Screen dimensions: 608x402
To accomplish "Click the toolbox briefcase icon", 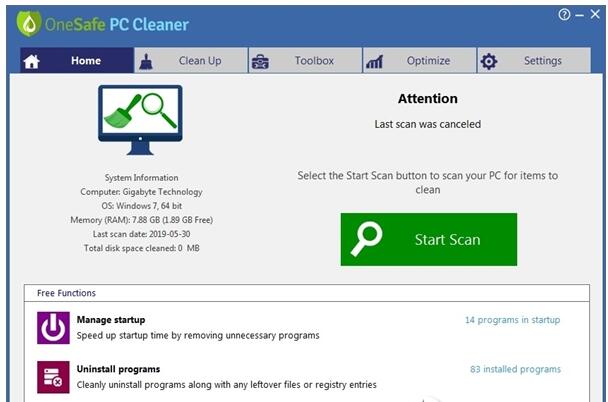I will [260, 61].
